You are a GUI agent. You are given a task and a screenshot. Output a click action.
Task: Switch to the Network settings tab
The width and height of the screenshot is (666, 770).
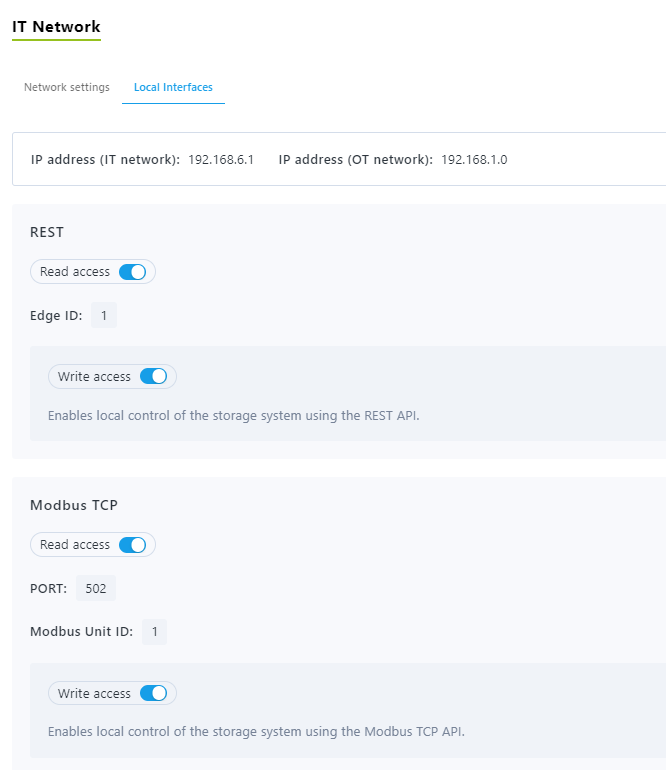coord(67,87)
